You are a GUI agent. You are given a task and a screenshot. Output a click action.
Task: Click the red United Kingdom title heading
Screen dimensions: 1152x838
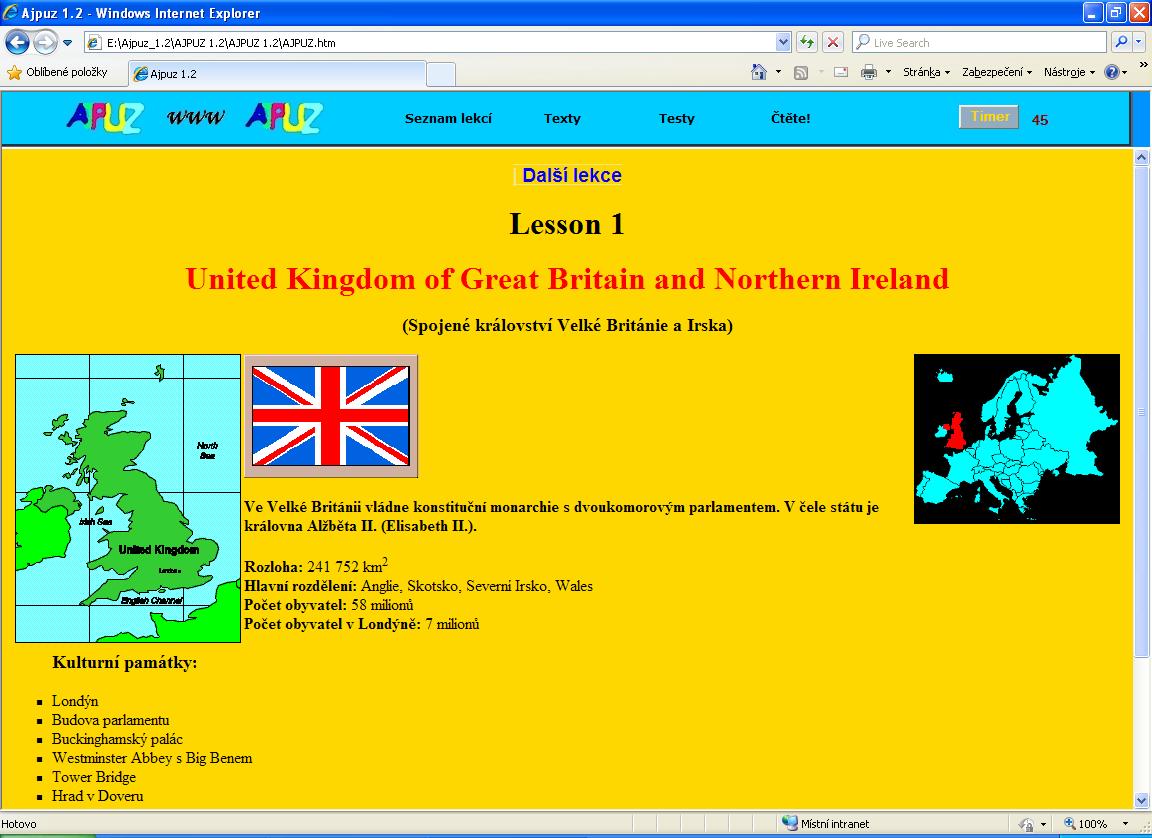click(x=567, y=279)
